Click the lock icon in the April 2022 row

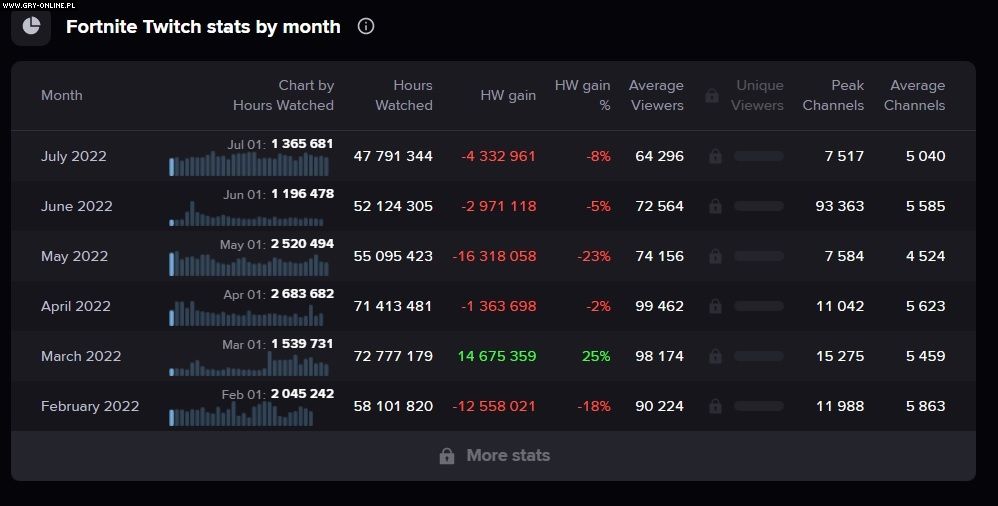(715, 306)
